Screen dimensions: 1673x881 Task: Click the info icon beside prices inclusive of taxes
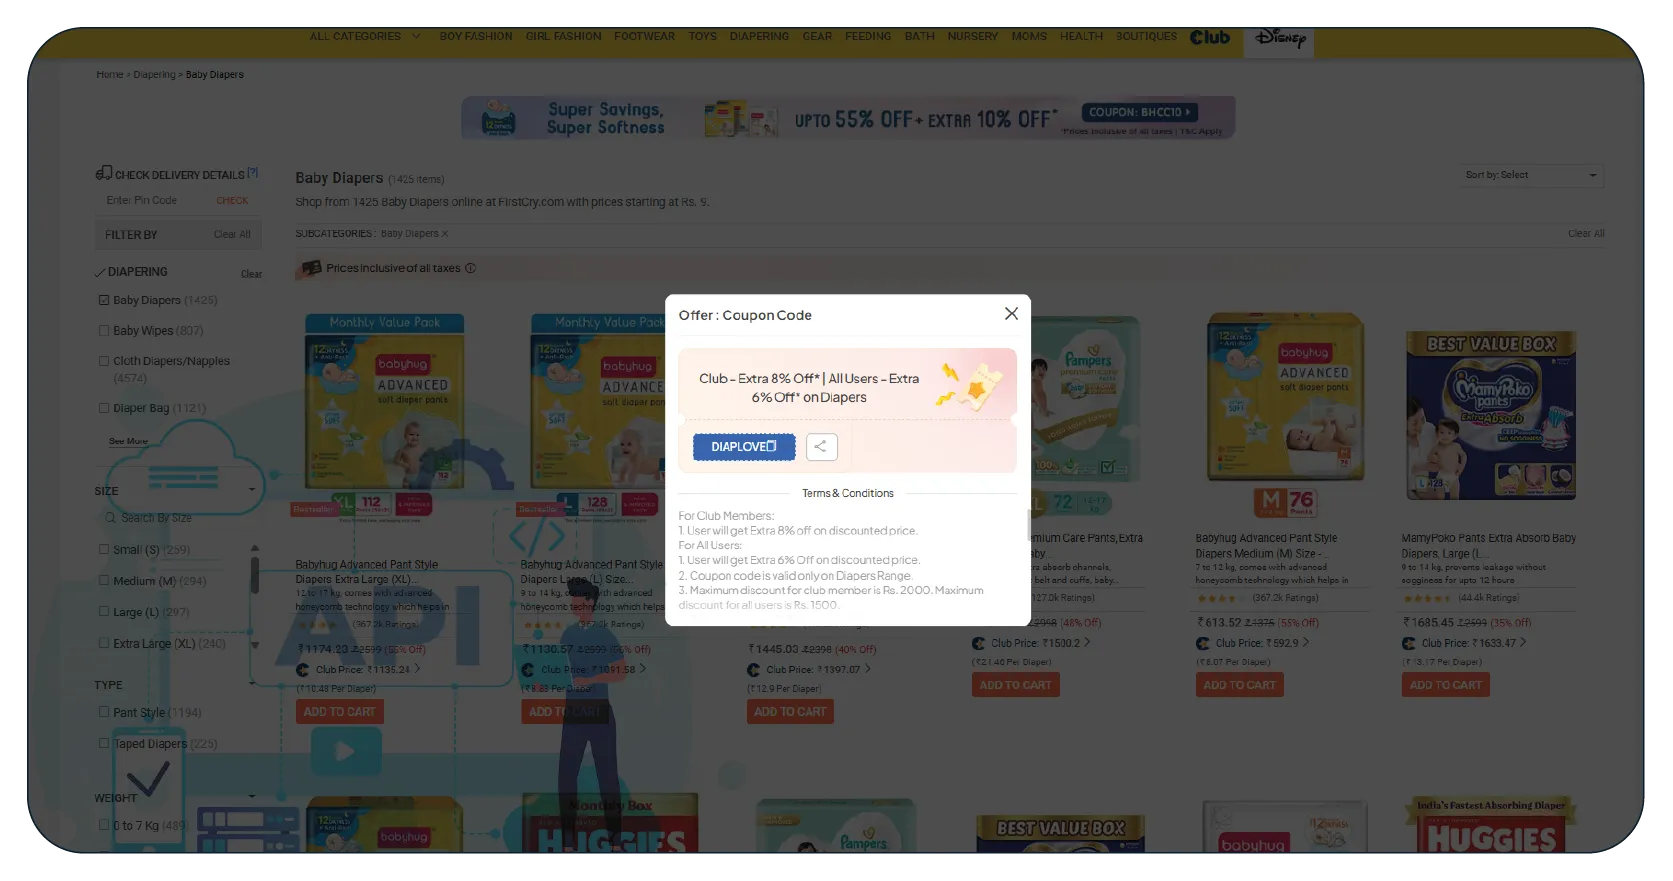coord(470,268)
